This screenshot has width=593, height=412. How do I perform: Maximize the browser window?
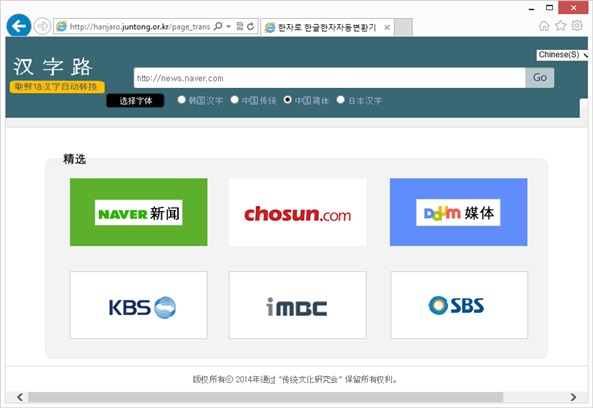pyautogui.click(x=550, y=8)
